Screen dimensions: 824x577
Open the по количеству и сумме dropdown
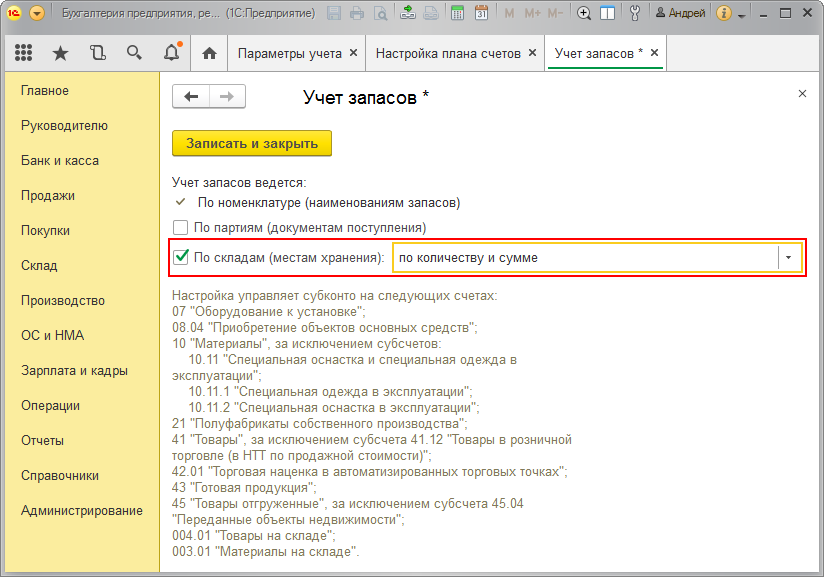pyautogui.click(x=791, y=257)
